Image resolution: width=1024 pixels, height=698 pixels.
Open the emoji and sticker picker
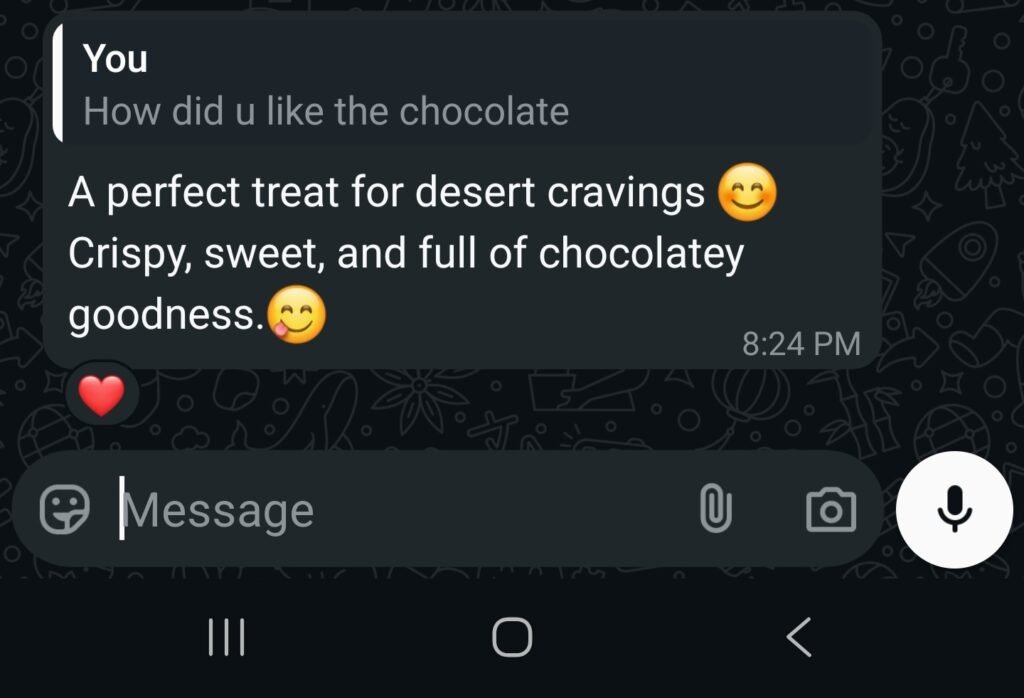[x=65, y=509]
